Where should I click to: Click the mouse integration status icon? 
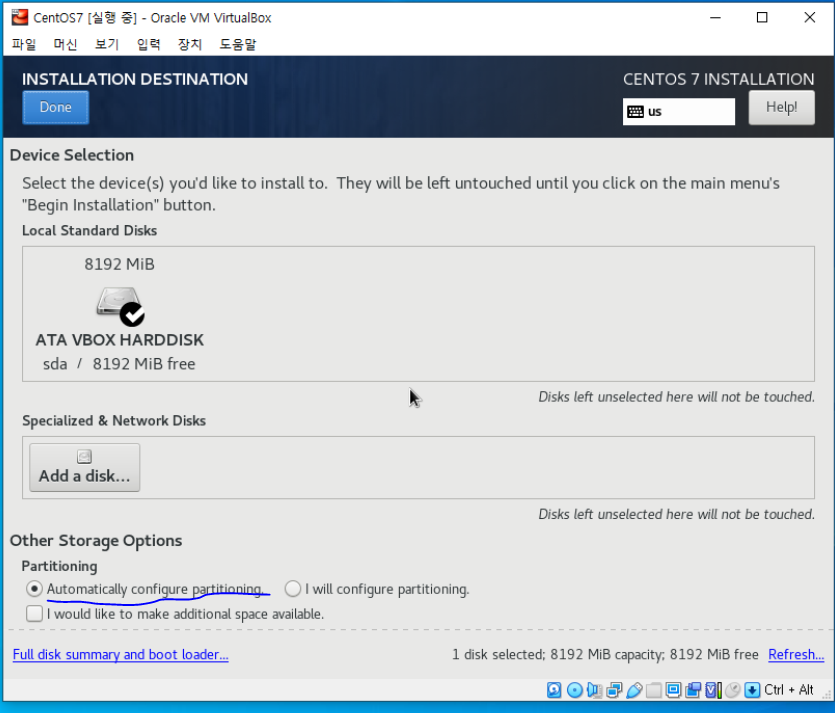tap(733, 690)
